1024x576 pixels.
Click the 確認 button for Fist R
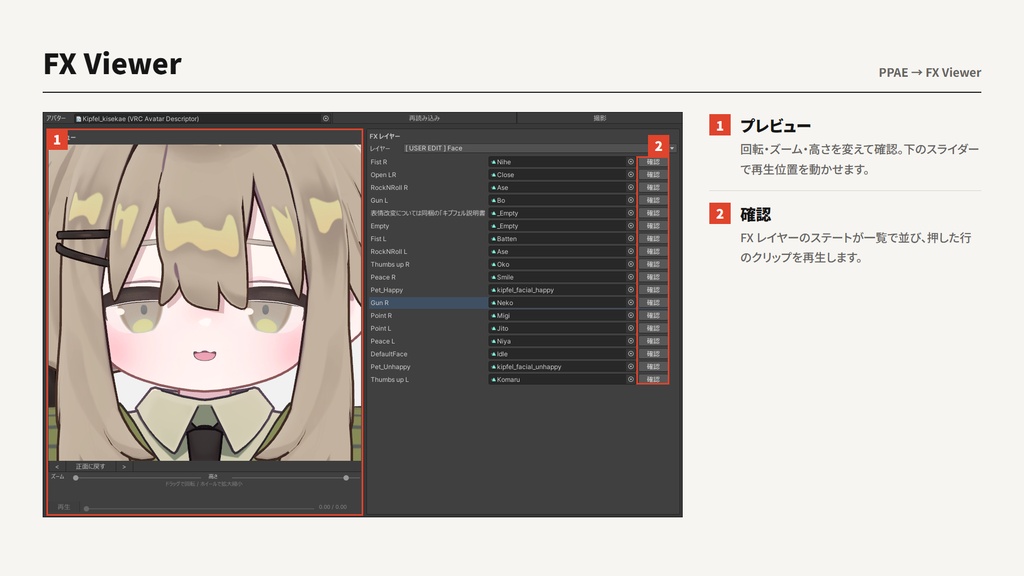[x=653, y=162]
